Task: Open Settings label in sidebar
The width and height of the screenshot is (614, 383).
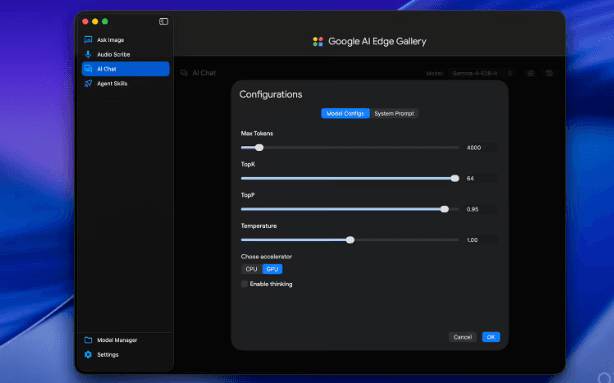Action: pos(108,354)
